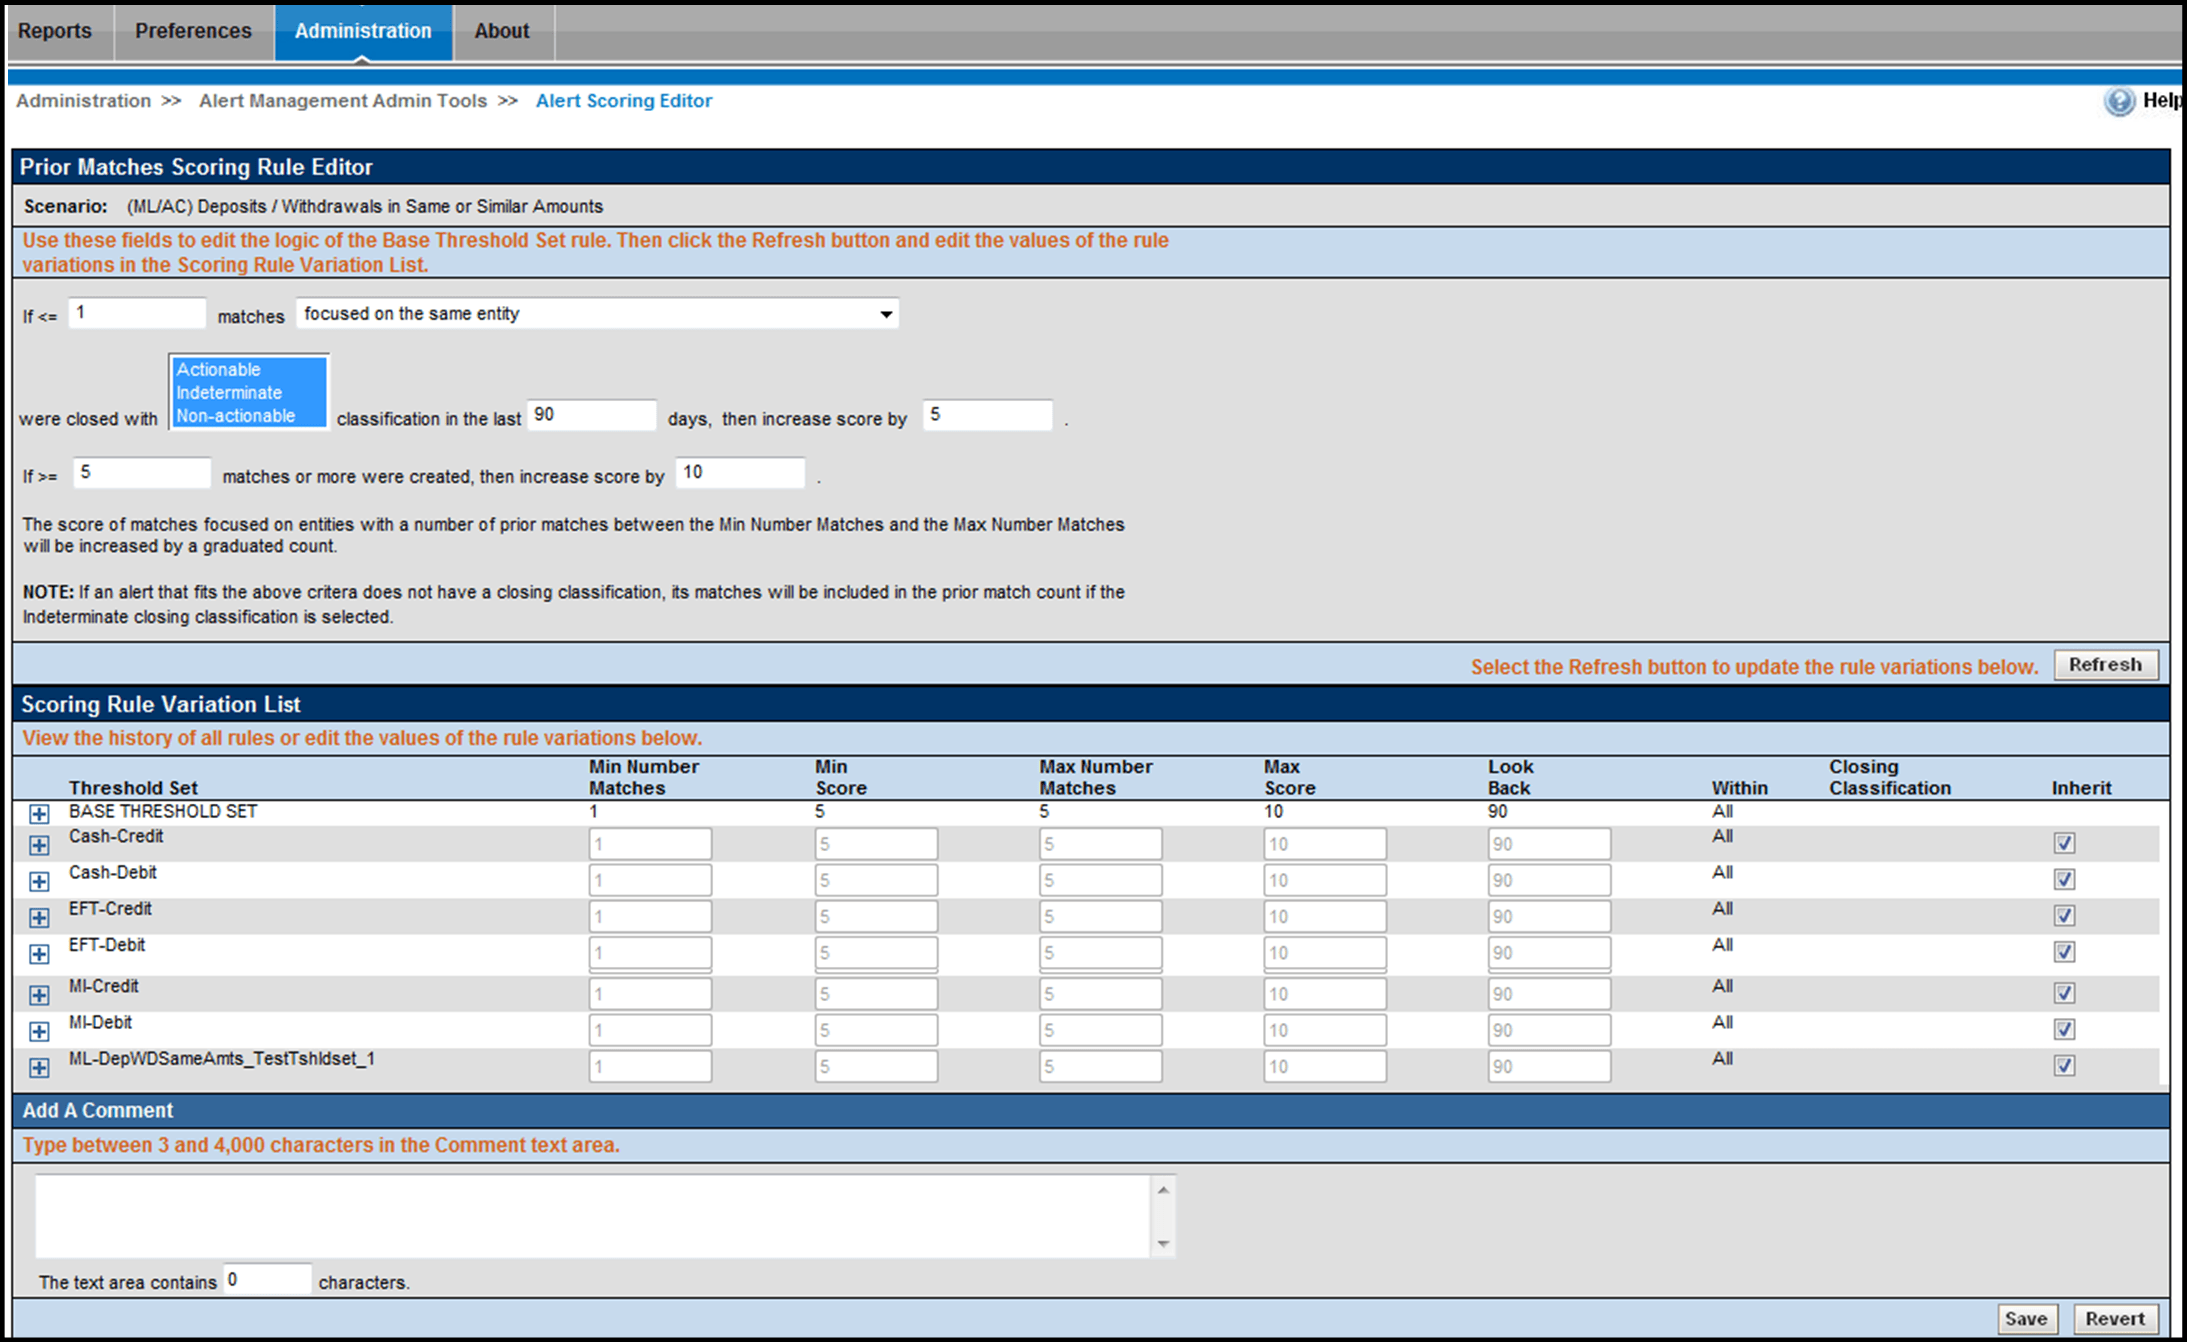2187x1342 pixels.
Task: Expand the BASE THRESHOLD SET row
Action: [x=39, y=814]
